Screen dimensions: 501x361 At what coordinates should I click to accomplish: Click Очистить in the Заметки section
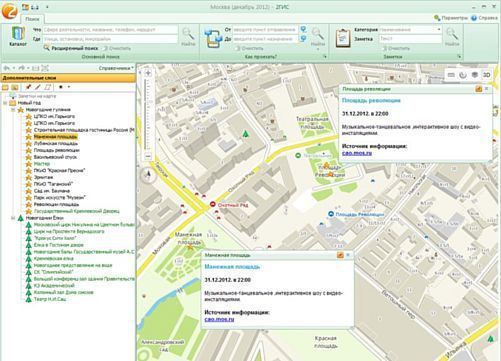click(395, 48)
